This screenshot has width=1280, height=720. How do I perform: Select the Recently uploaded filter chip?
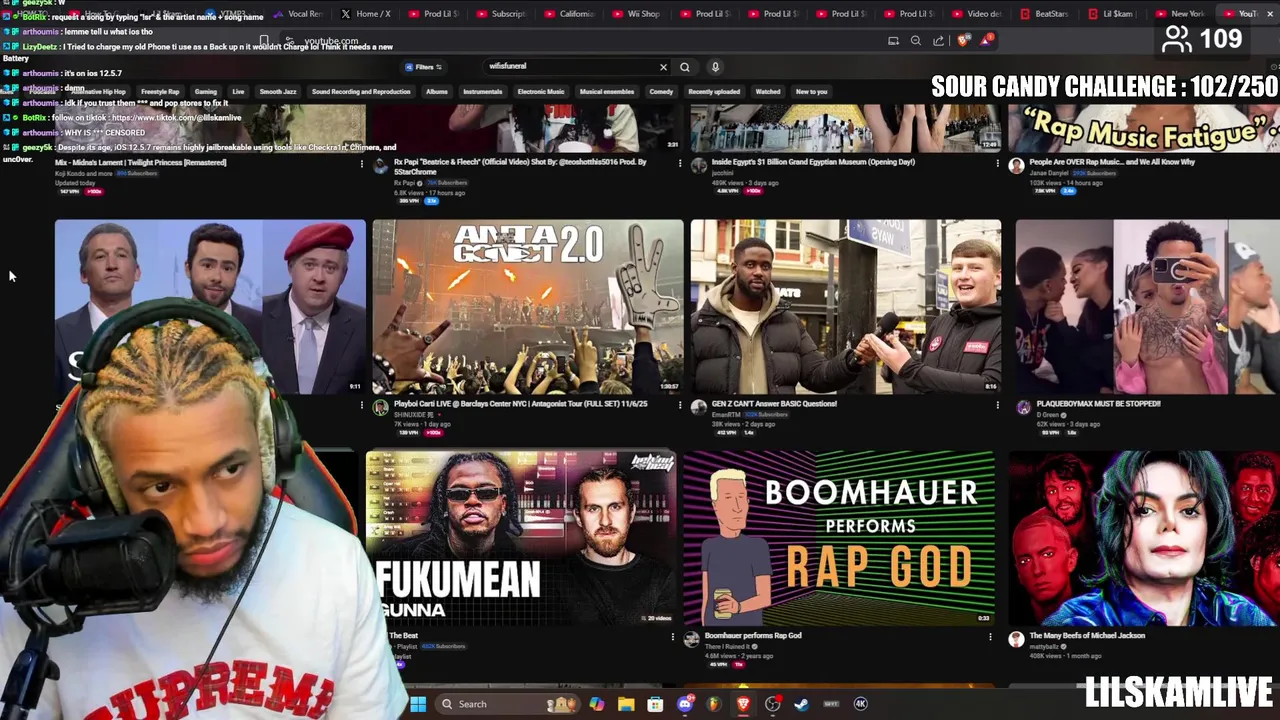[x=714, y=92]
